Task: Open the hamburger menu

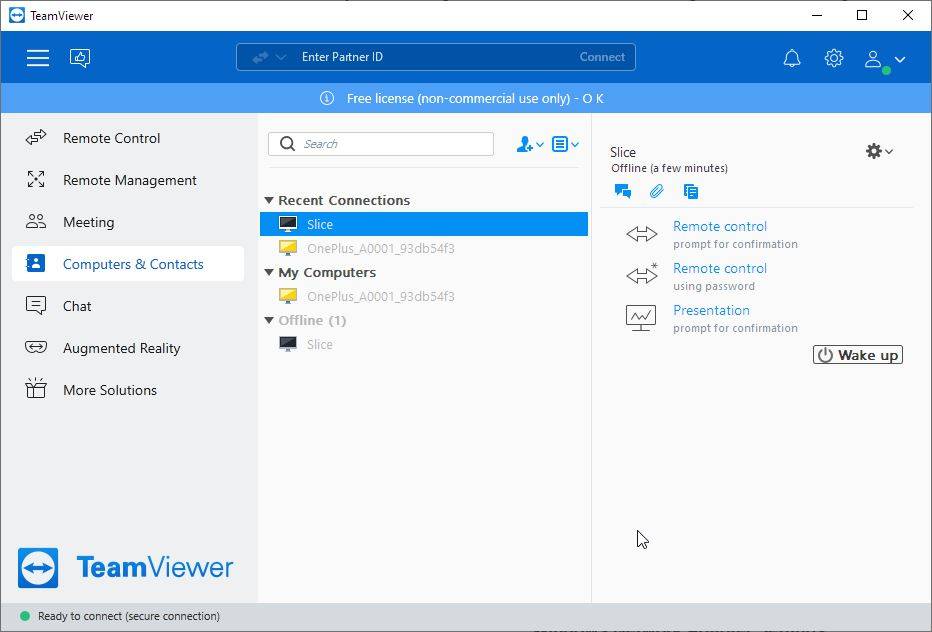Action: point(38,57)
